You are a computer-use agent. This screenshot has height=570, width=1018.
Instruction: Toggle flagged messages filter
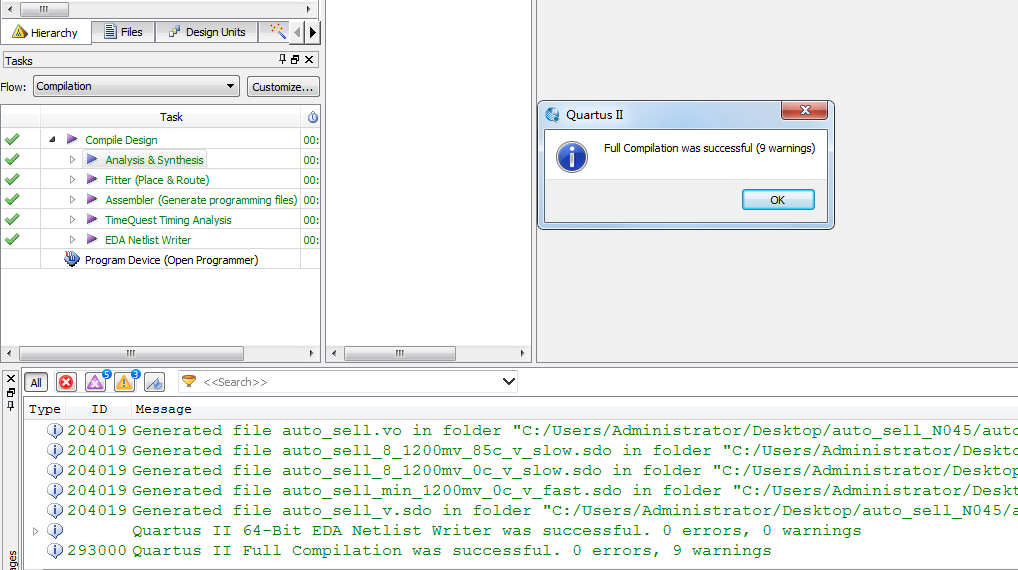tap(155, 382)
